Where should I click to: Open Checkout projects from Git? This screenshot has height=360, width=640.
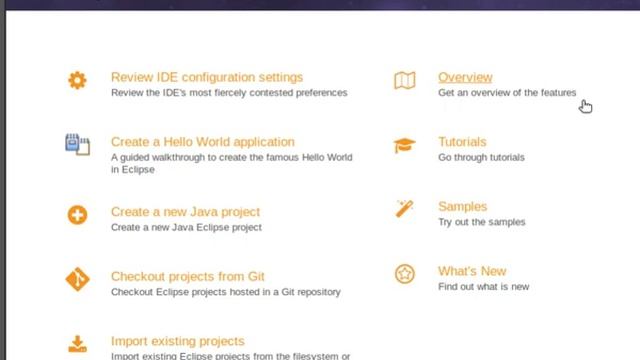(x=188, y=276)
